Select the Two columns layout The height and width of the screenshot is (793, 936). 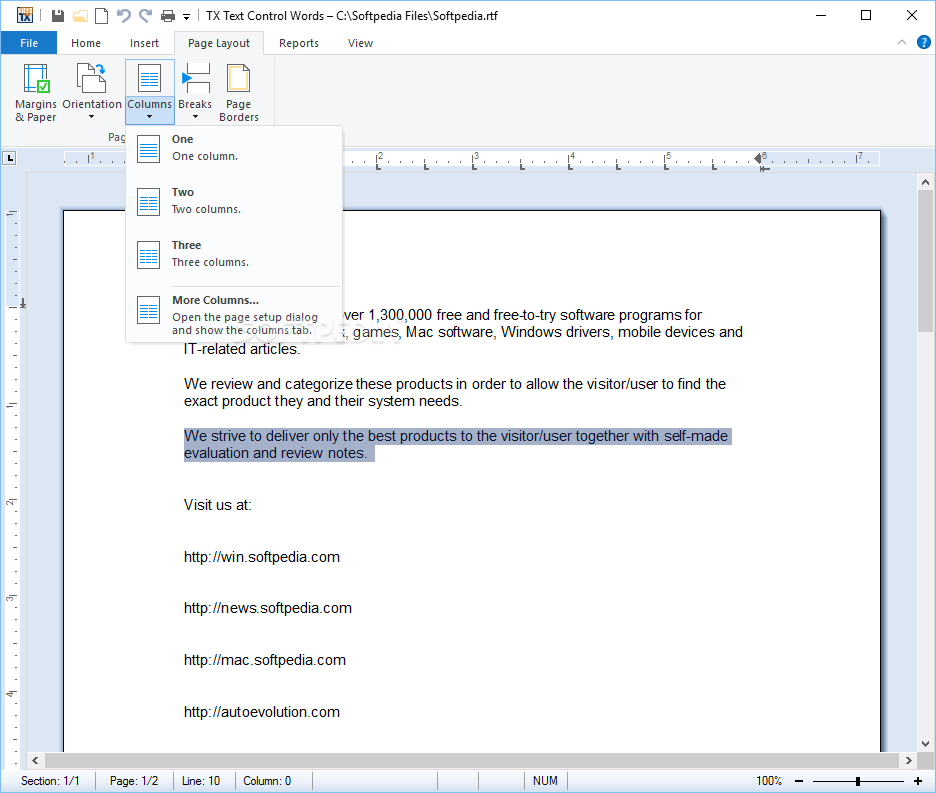(x=234, y=201)
